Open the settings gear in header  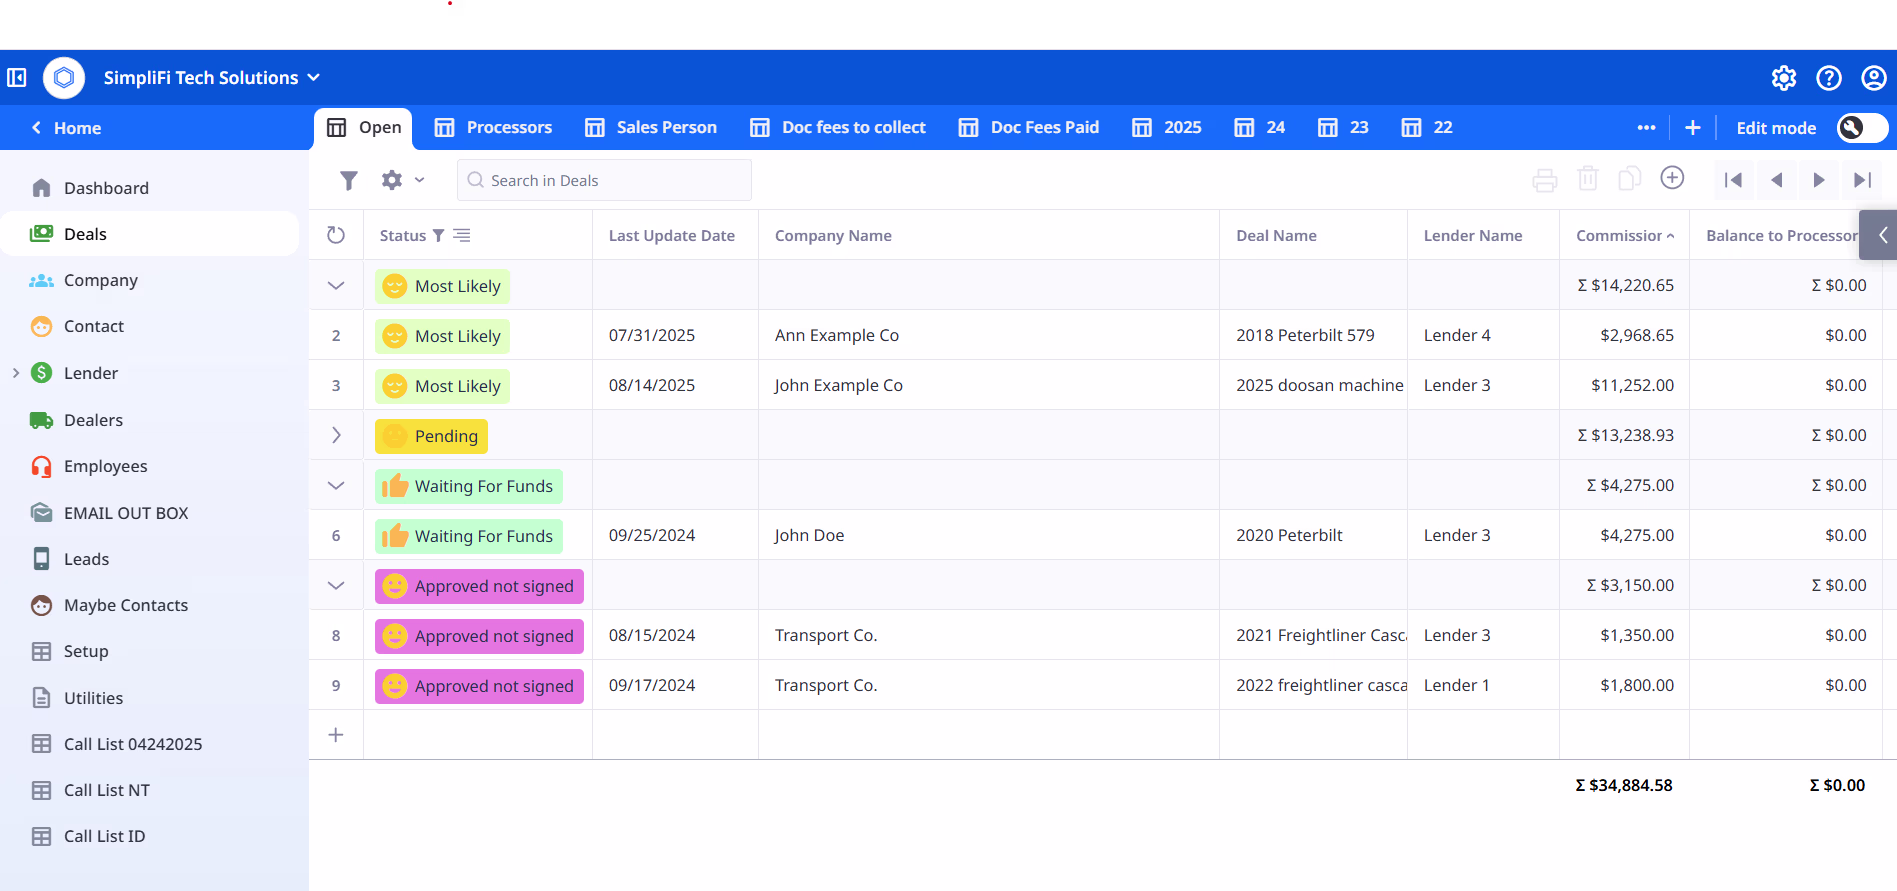[x=1784, y=78]
